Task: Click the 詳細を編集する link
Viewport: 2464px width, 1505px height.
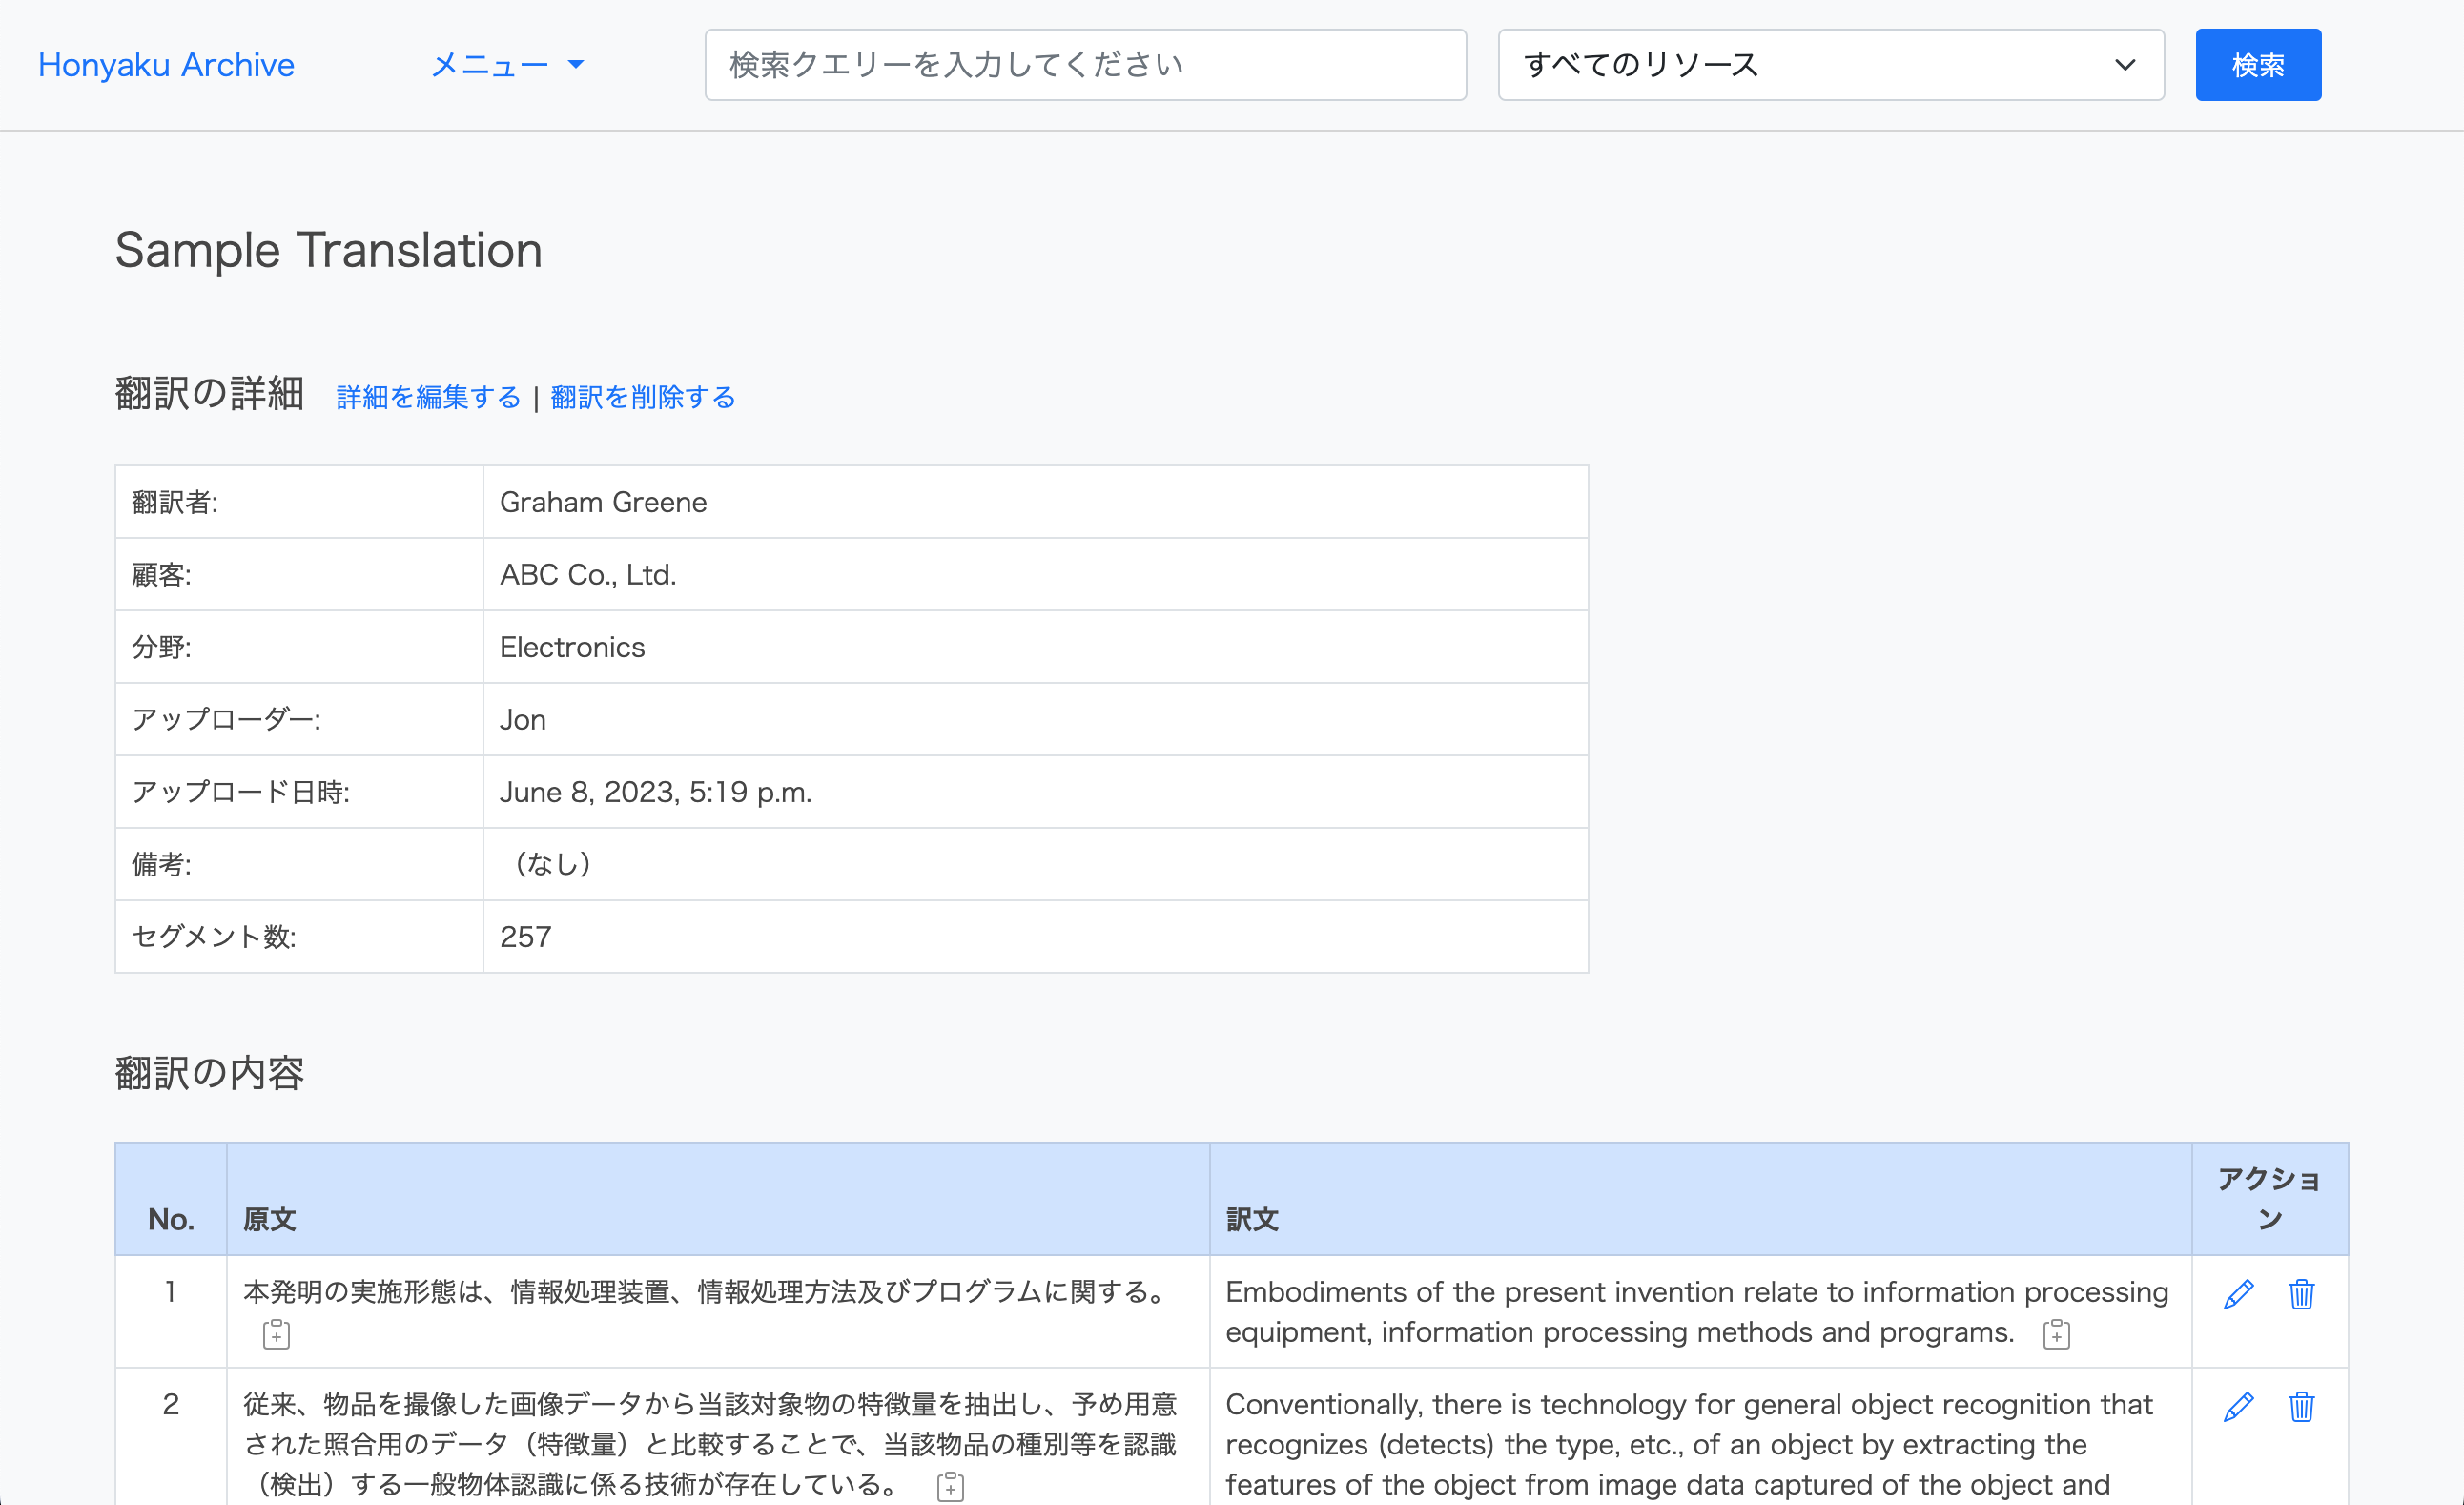Action: coord(428,397)
